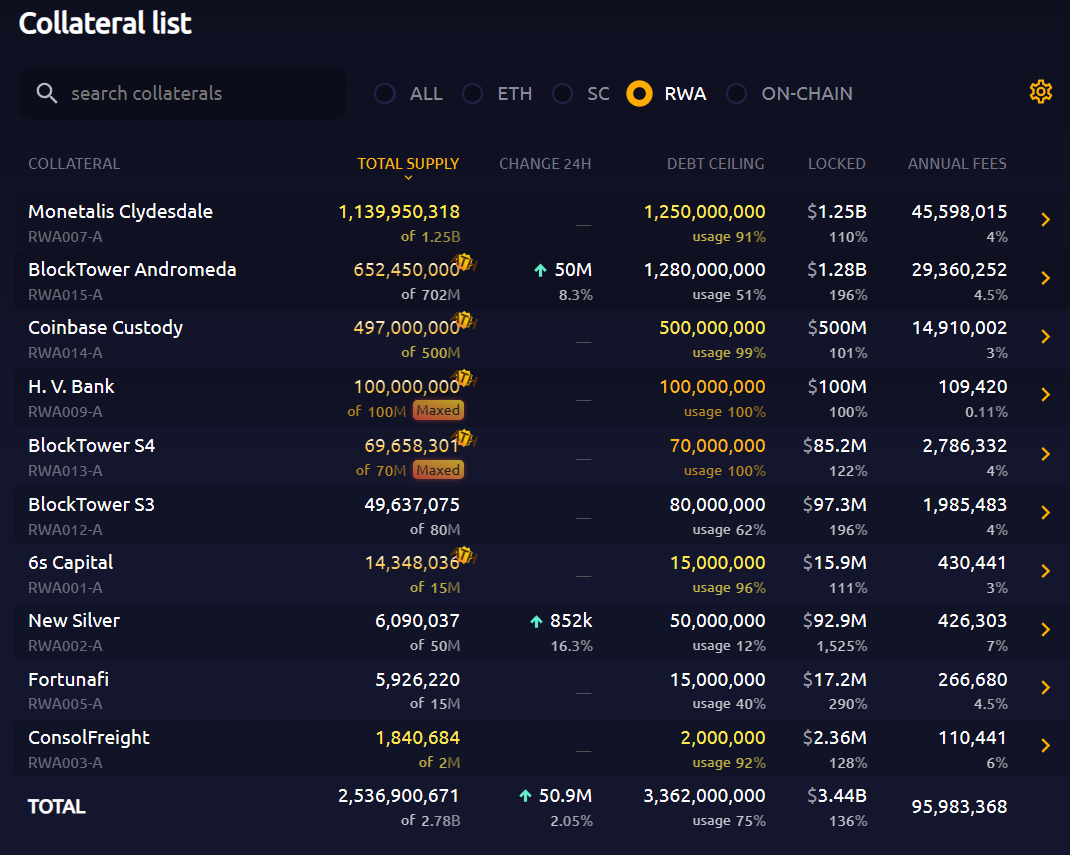
Task: Expand the Monetalis Clydesdale row chevron
Action: (1046, 220)
